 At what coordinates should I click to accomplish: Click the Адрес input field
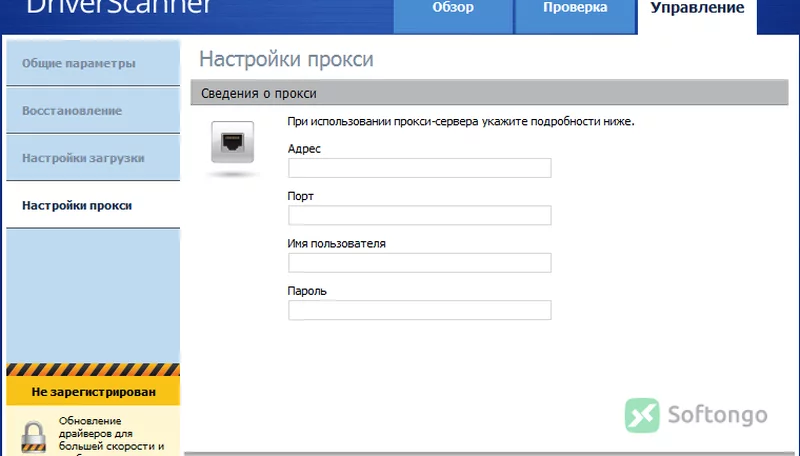pos(419,168)
